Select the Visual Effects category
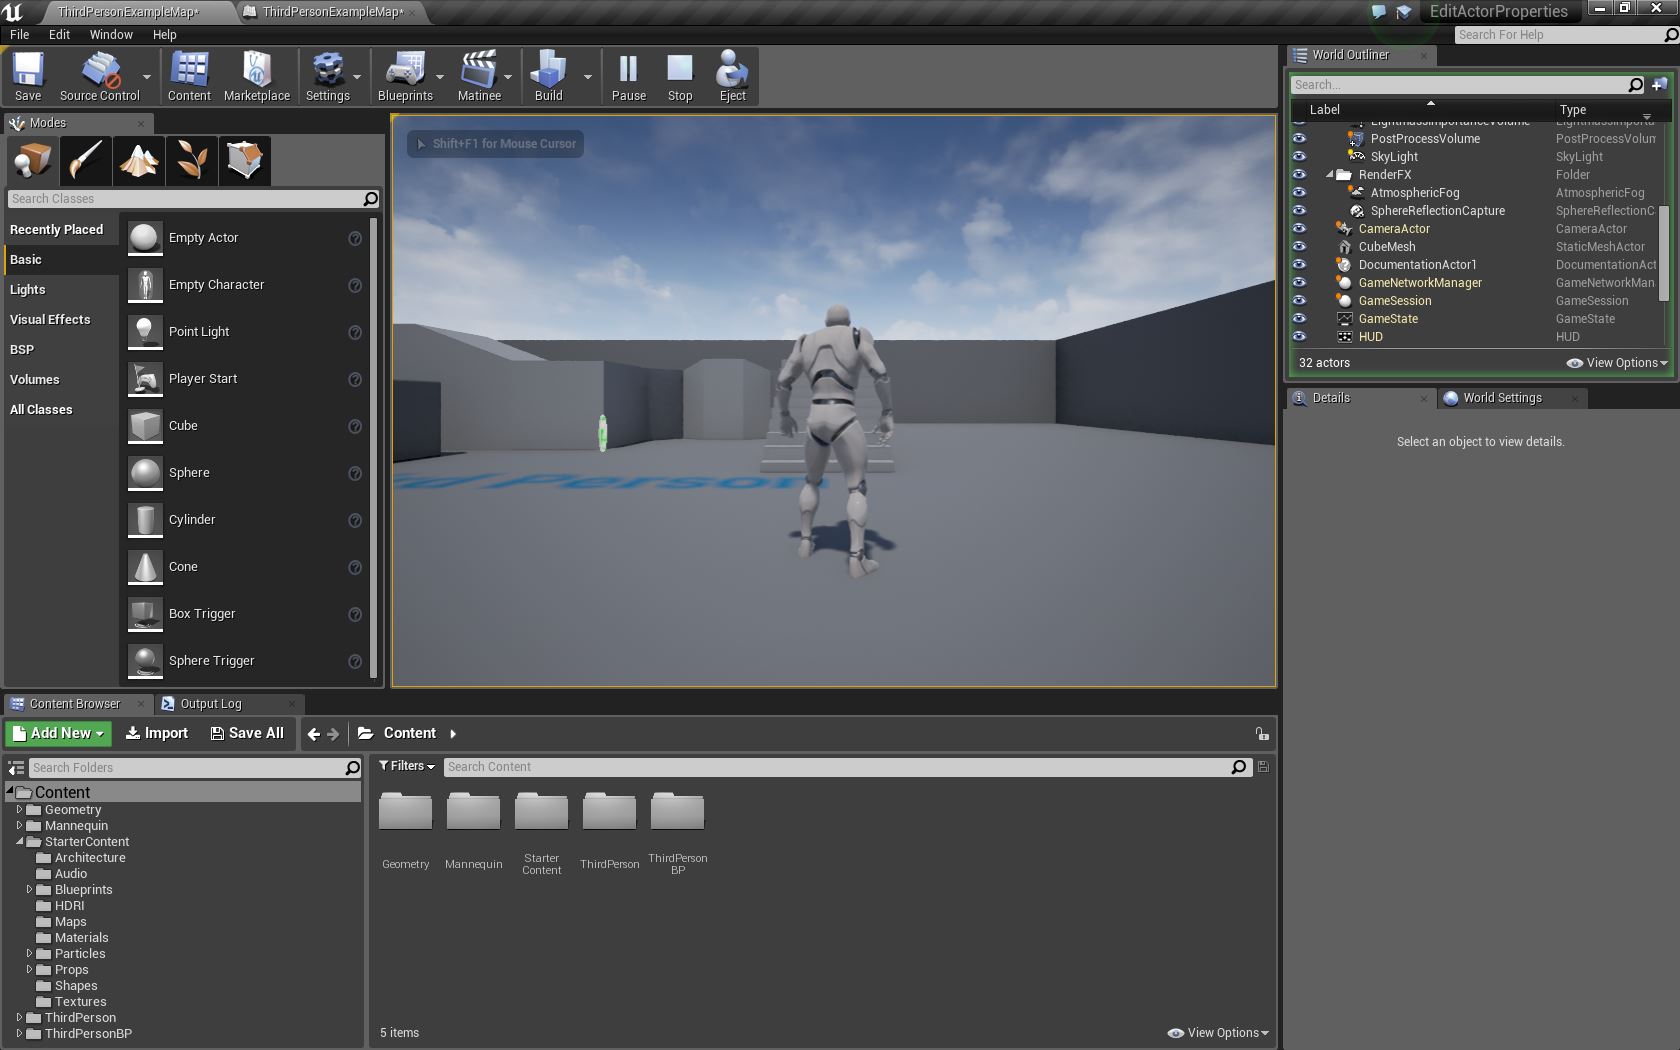Viewport: 1680px width, 1050px height. pyautogui.click(x=50, y=320)
